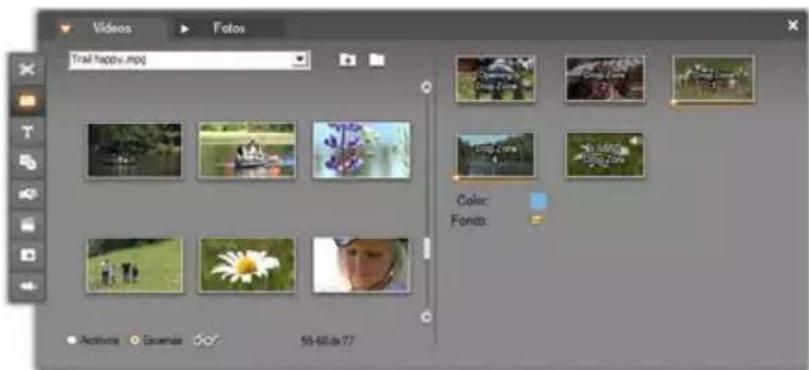Select the boat on river scene thumbnail

pos(247,150)
